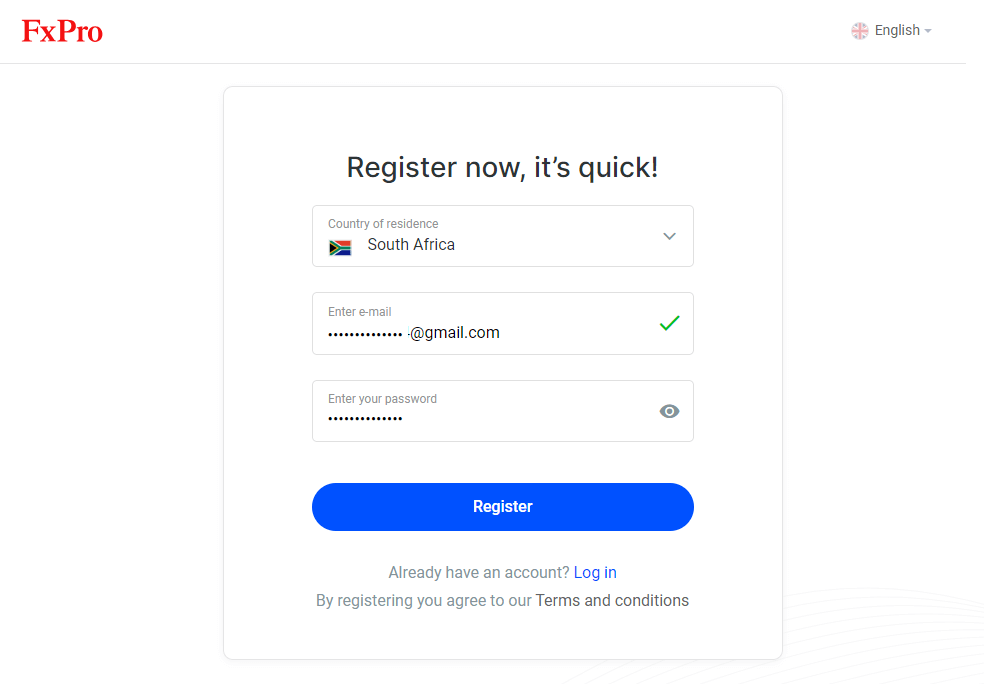
Task: Click the small arrow beside English
Action: 928,31
